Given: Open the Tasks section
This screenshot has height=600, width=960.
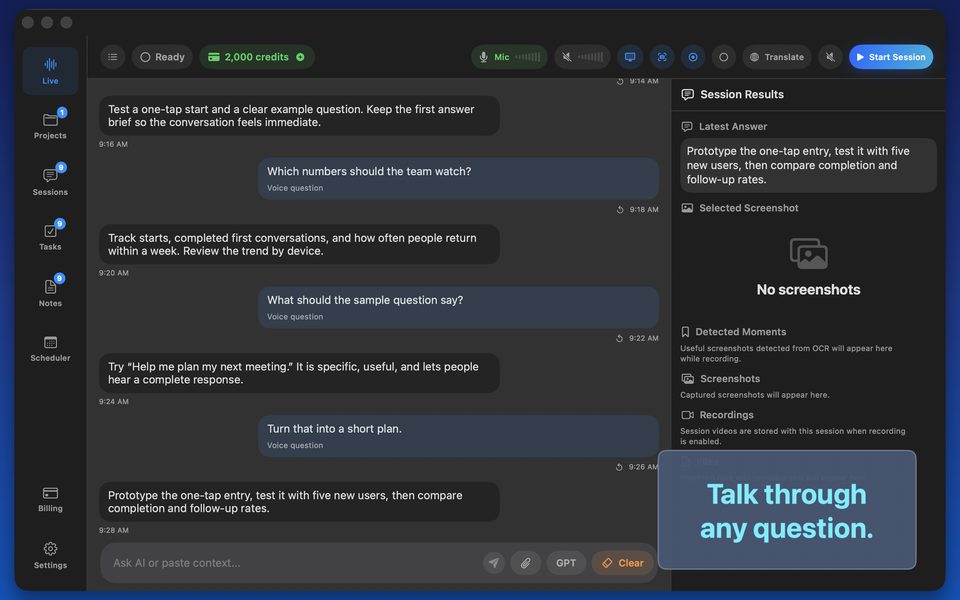Looking at the screenshot, I should point(50,236).
